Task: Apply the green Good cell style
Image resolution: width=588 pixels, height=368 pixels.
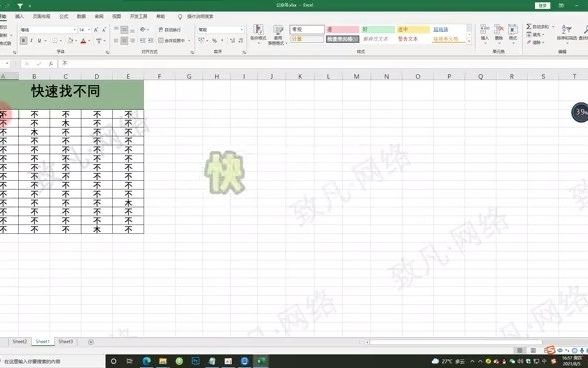Action: (x=378, y=30)
